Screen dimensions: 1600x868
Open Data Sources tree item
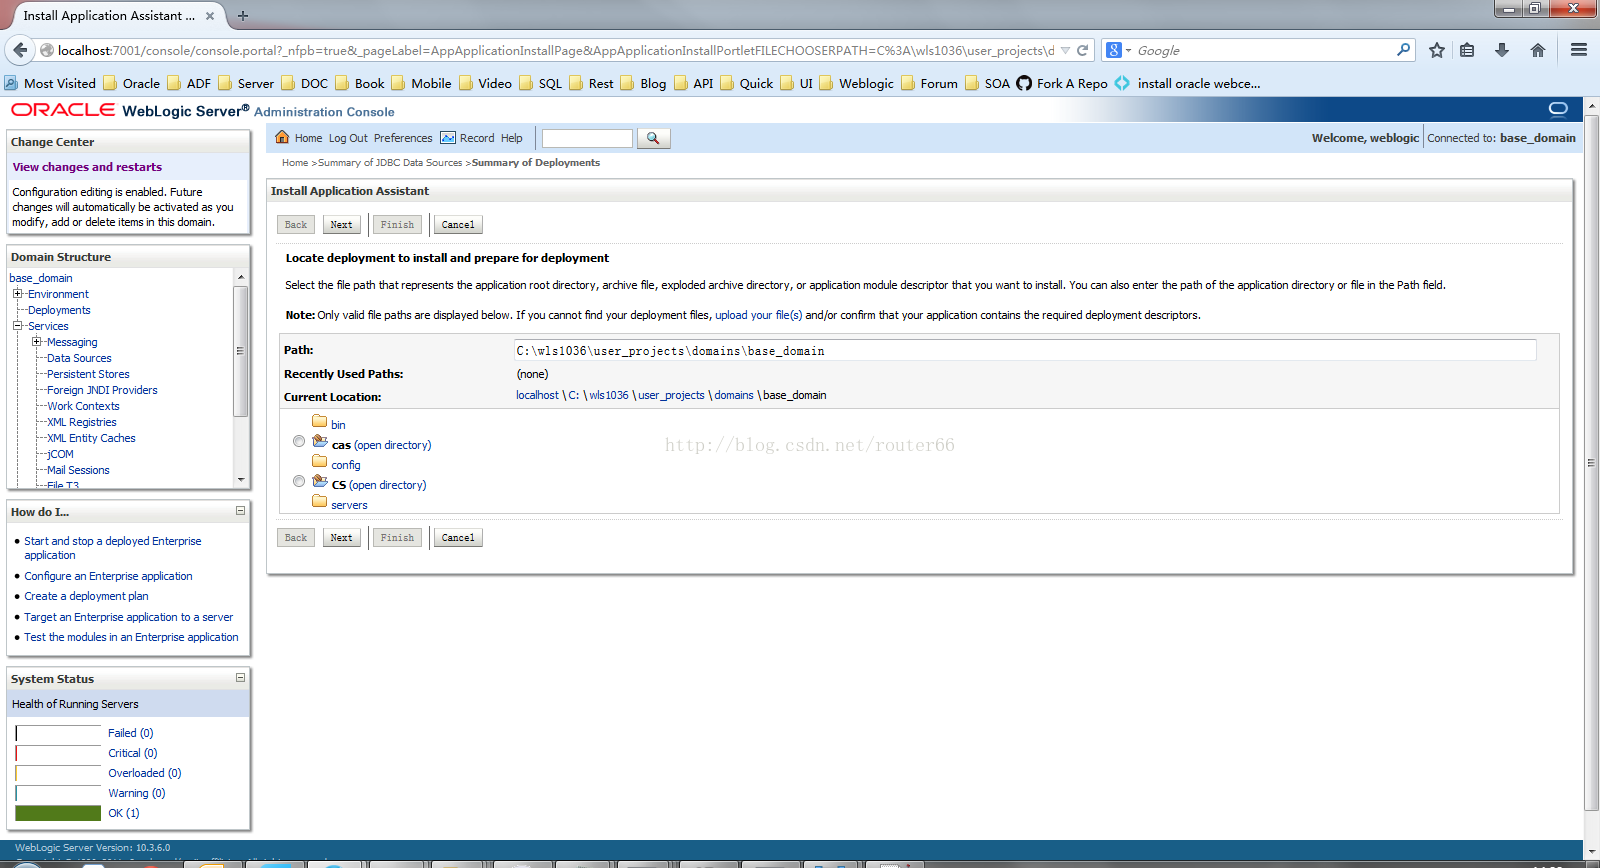[79, 358]
